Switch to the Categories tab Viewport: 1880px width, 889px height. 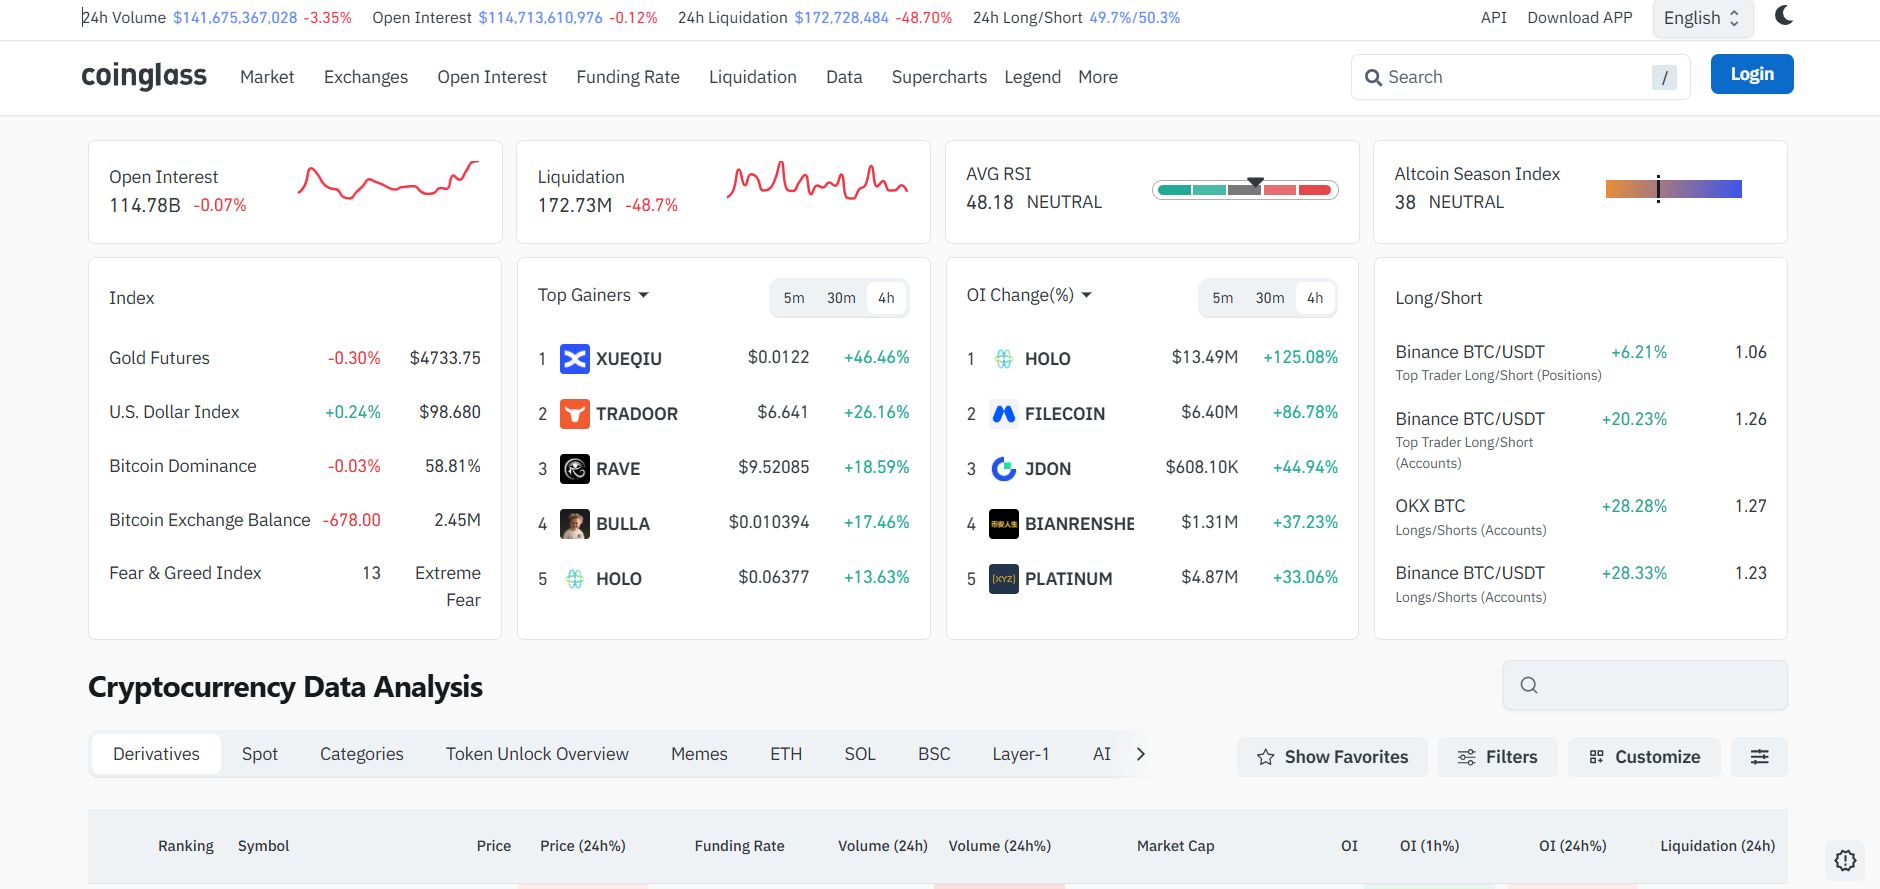point(362,754)
